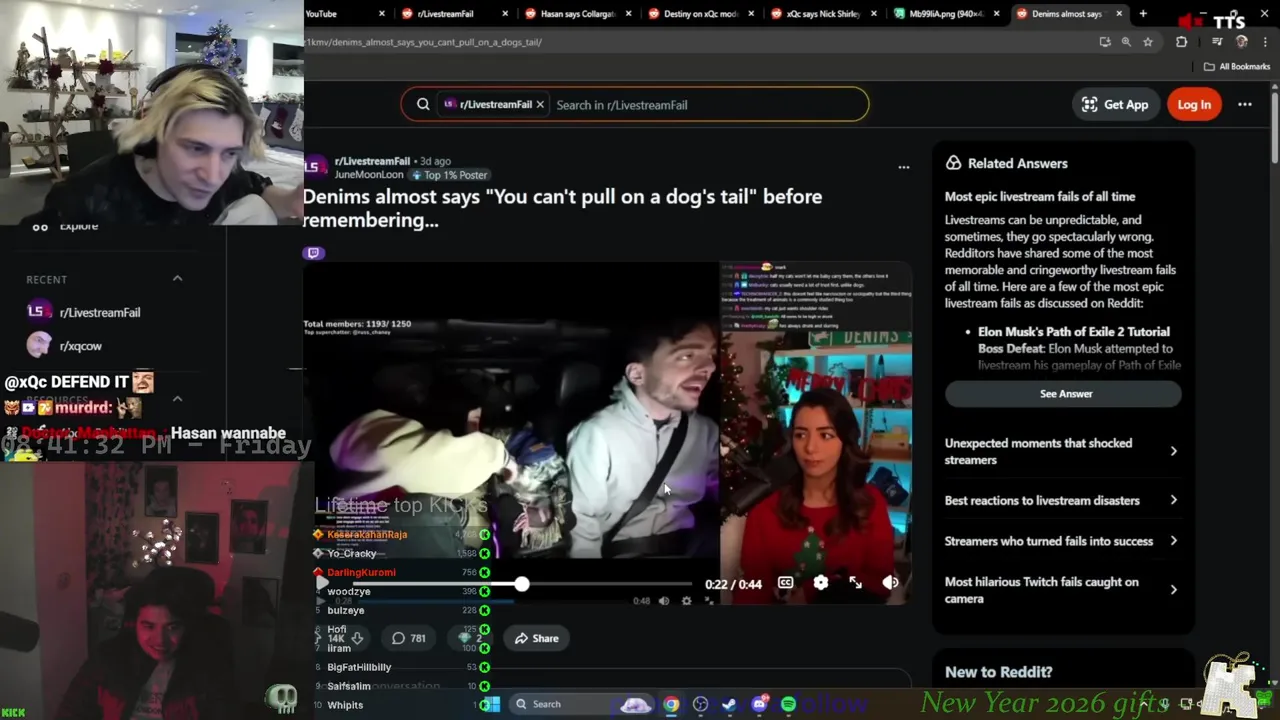The height and width of the screenshot is (720, 1280).
Task: Open Steam from taskbar
Action: tap(729, 704)
